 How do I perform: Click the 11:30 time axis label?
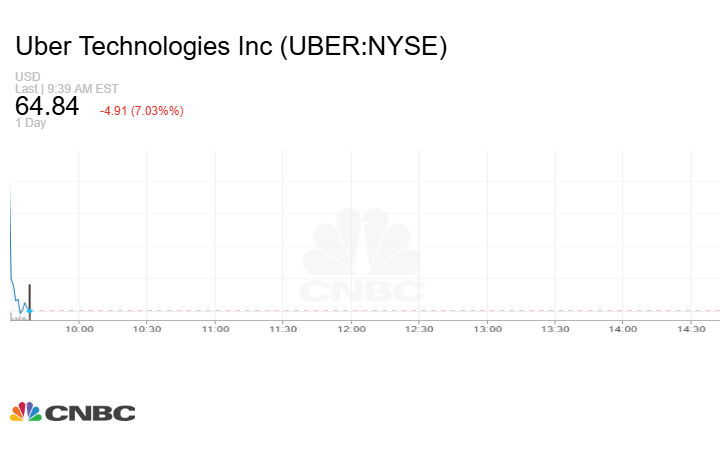point(283,328)
